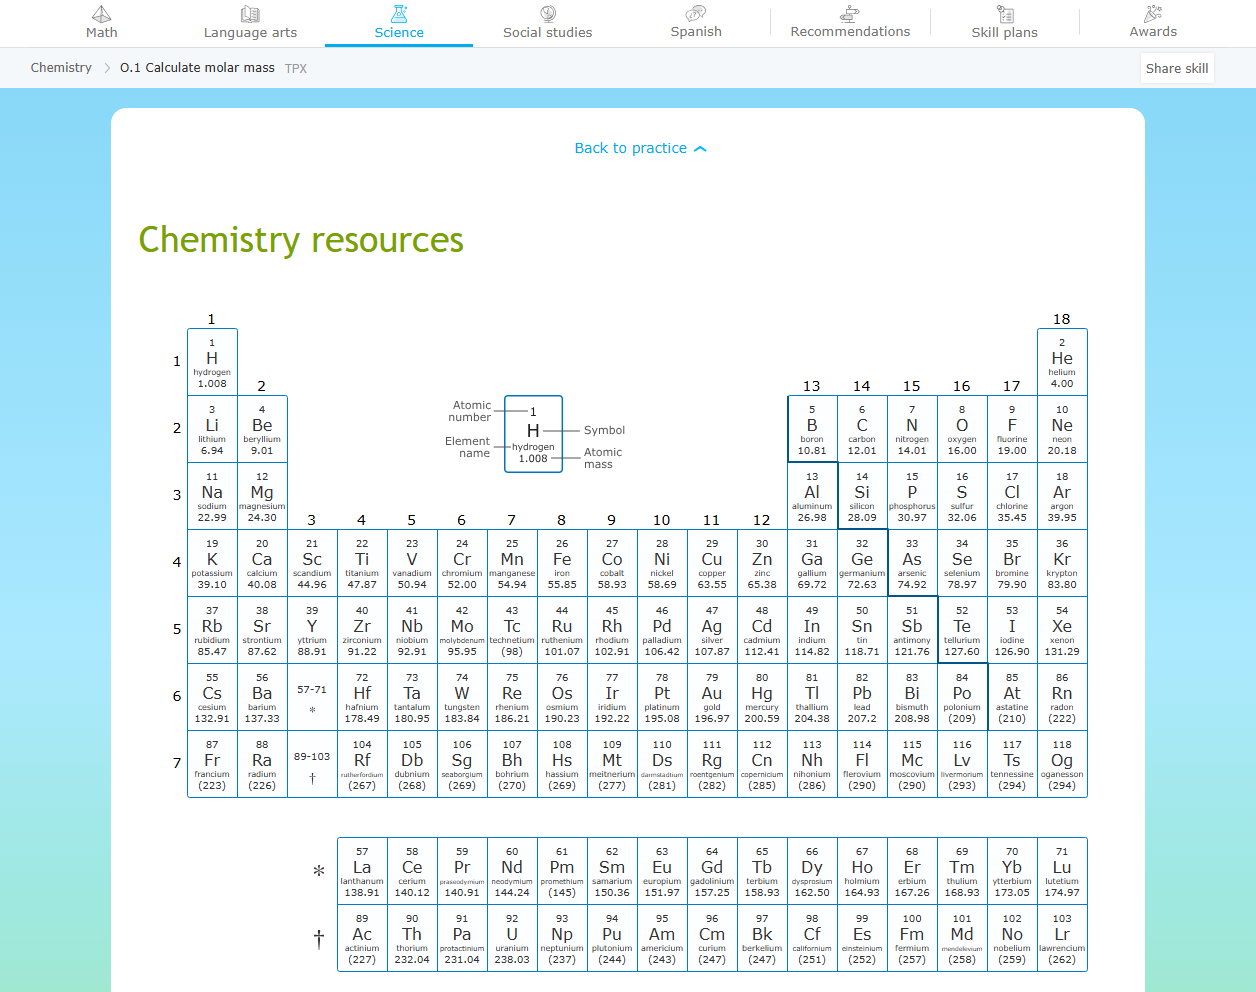This screenshot has height=992, width=1256.
Task: Click the Social studies globe icon
Action: point(548,14)
